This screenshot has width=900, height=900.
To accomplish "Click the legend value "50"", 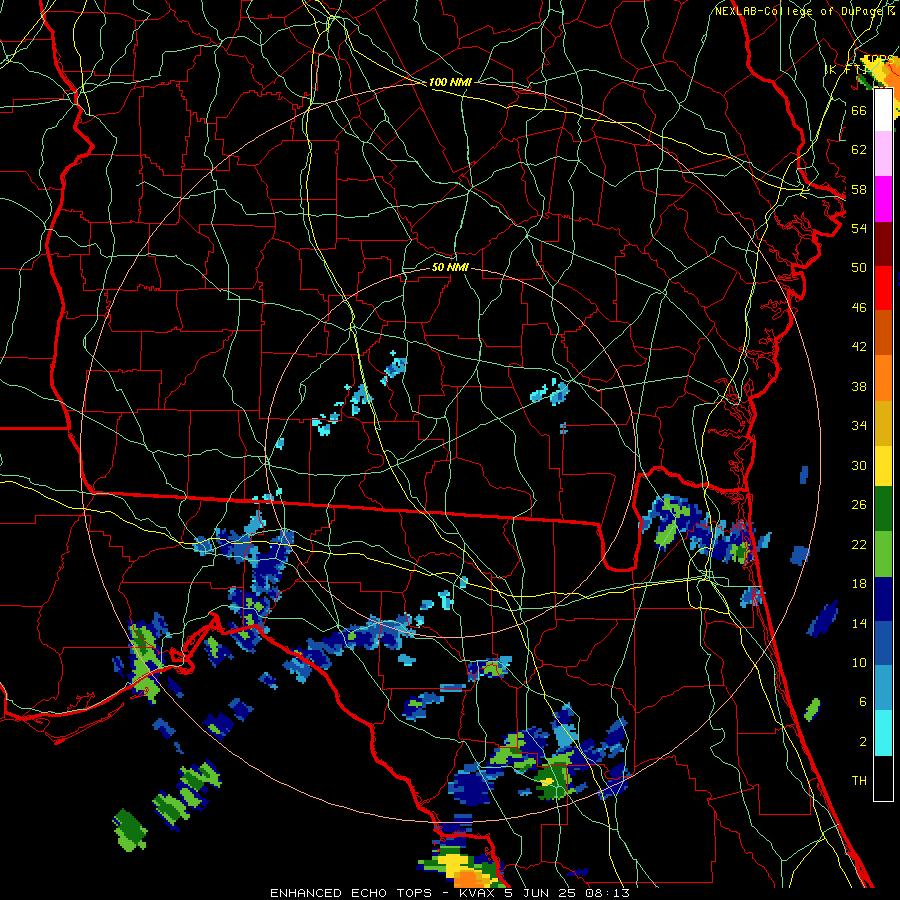I will 859,268.
